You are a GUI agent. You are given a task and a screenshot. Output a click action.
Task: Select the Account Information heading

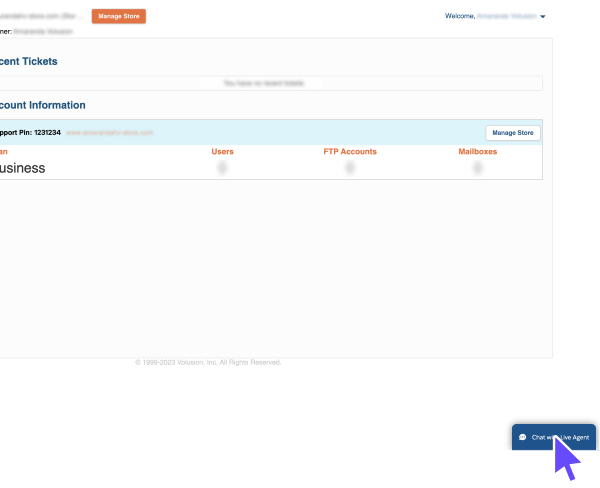[x=42, y=105]
